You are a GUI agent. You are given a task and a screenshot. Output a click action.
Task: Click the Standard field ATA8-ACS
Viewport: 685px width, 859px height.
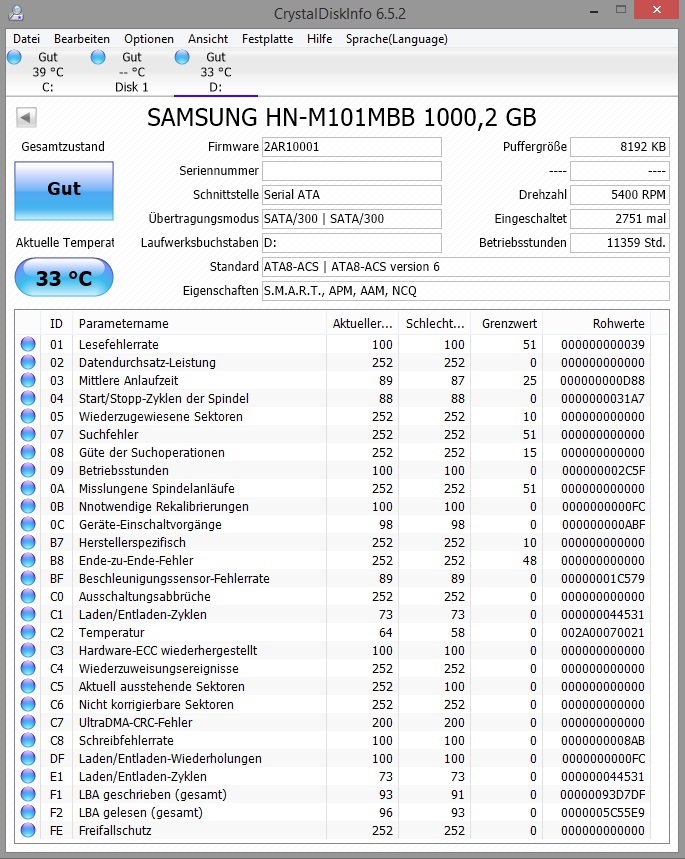click(466, 267)
